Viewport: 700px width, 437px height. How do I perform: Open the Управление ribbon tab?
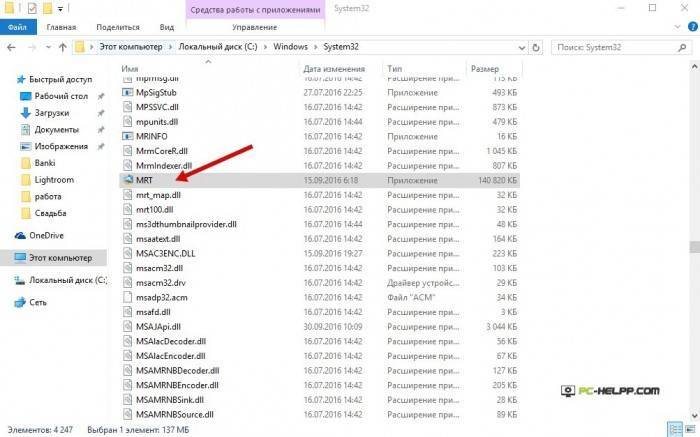(x=254, y=27)
